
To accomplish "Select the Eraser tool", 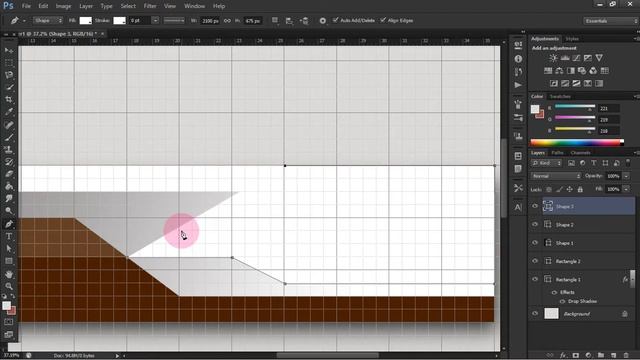I will pyautogui.click(x=9, y=174).
